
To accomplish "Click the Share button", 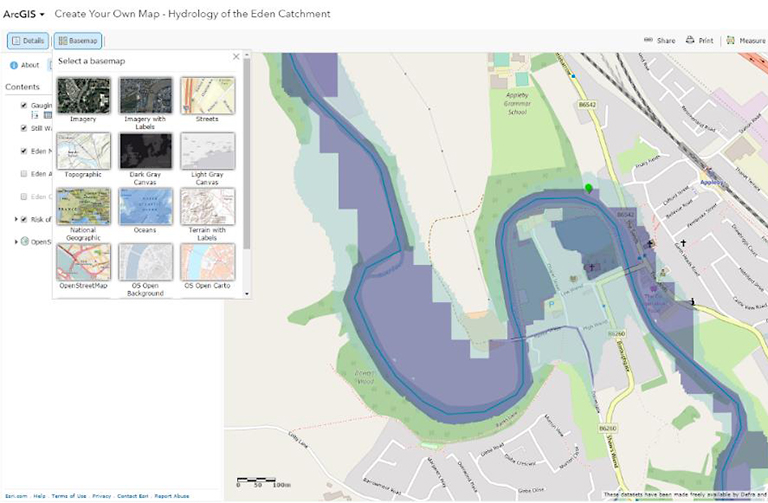I will (659, 41).
